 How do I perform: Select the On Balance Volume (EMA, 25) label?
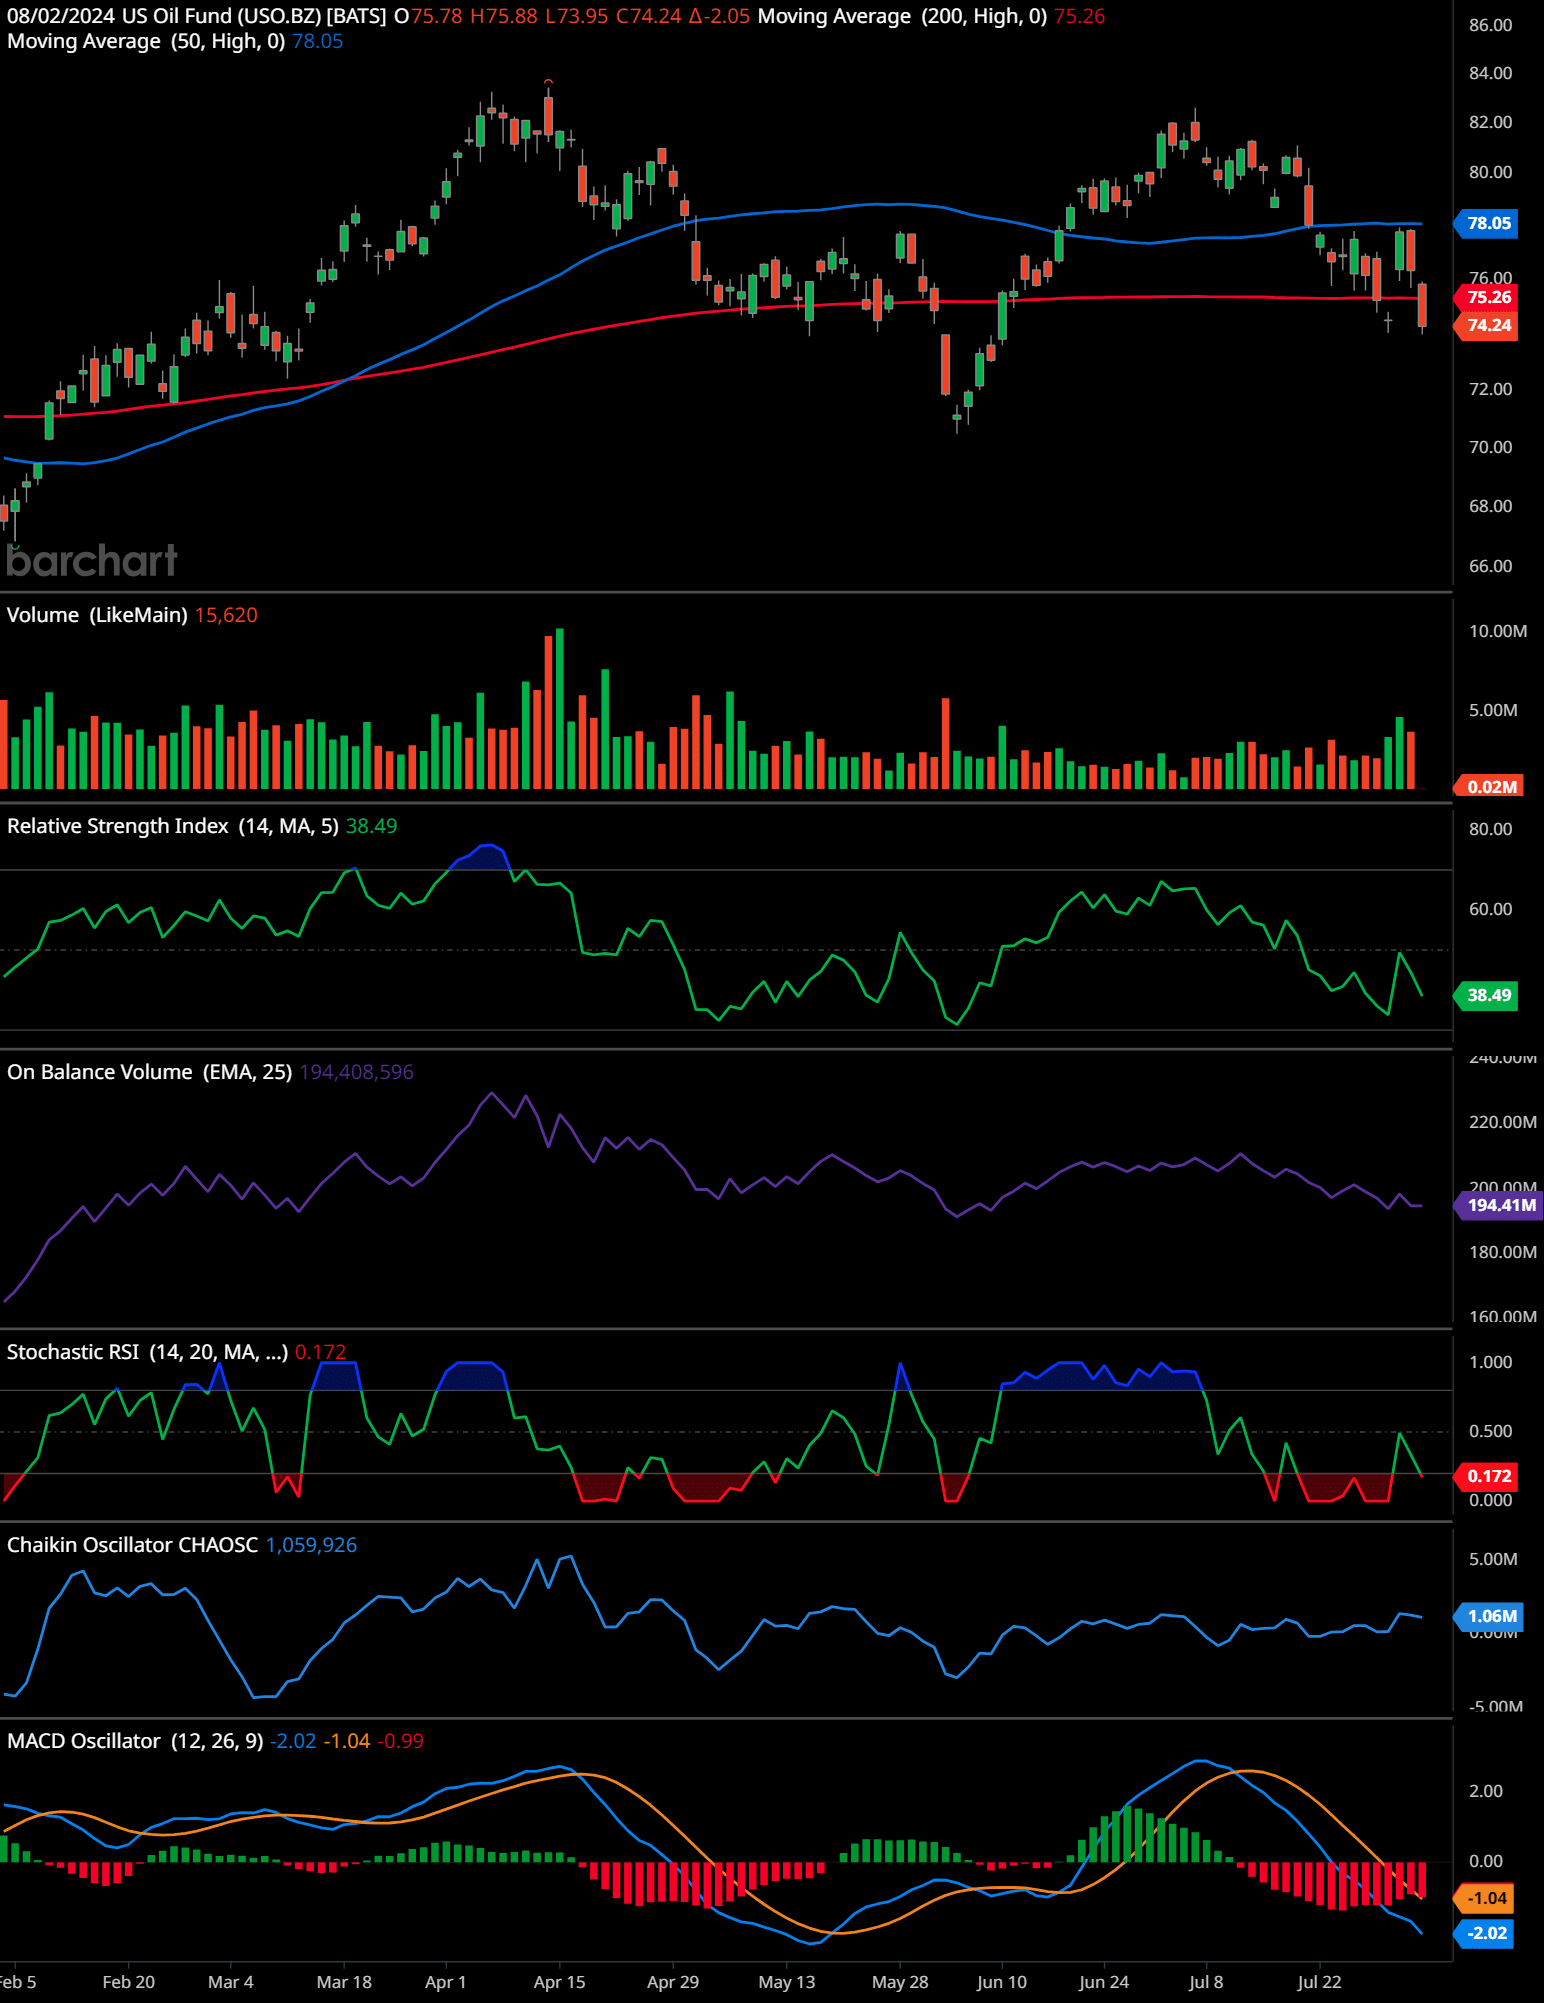point(150,1072)
